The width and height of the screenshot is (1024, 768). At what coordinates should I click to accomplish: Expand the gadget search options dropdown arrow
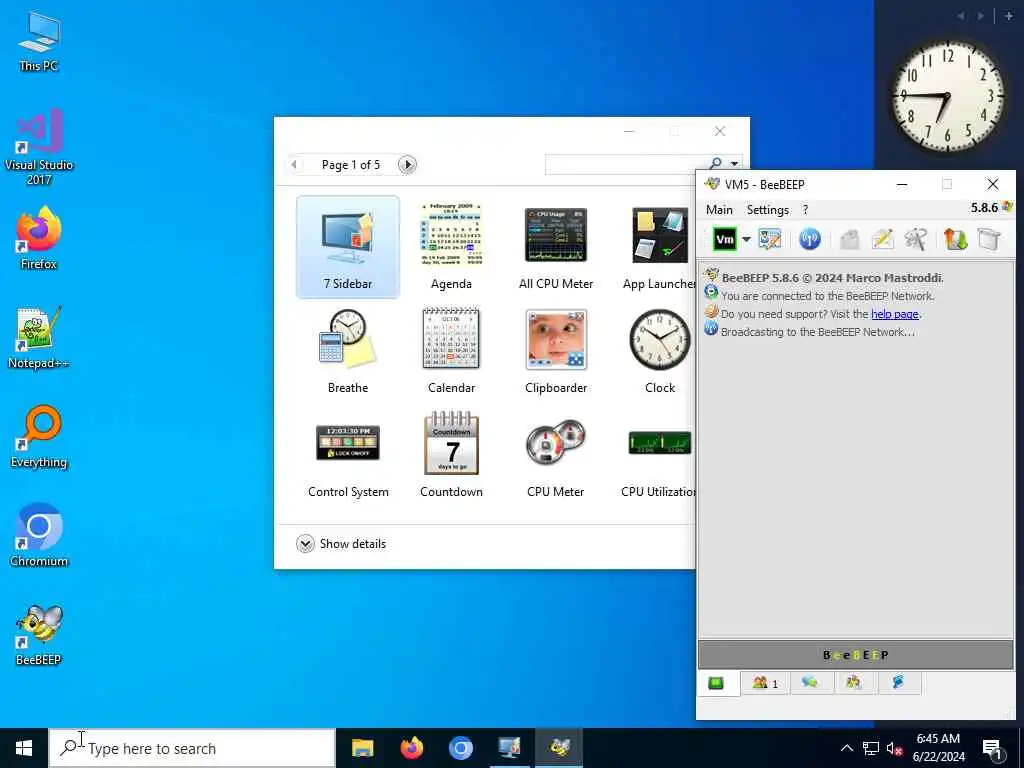pyautogui.click(x=734, y=165)
